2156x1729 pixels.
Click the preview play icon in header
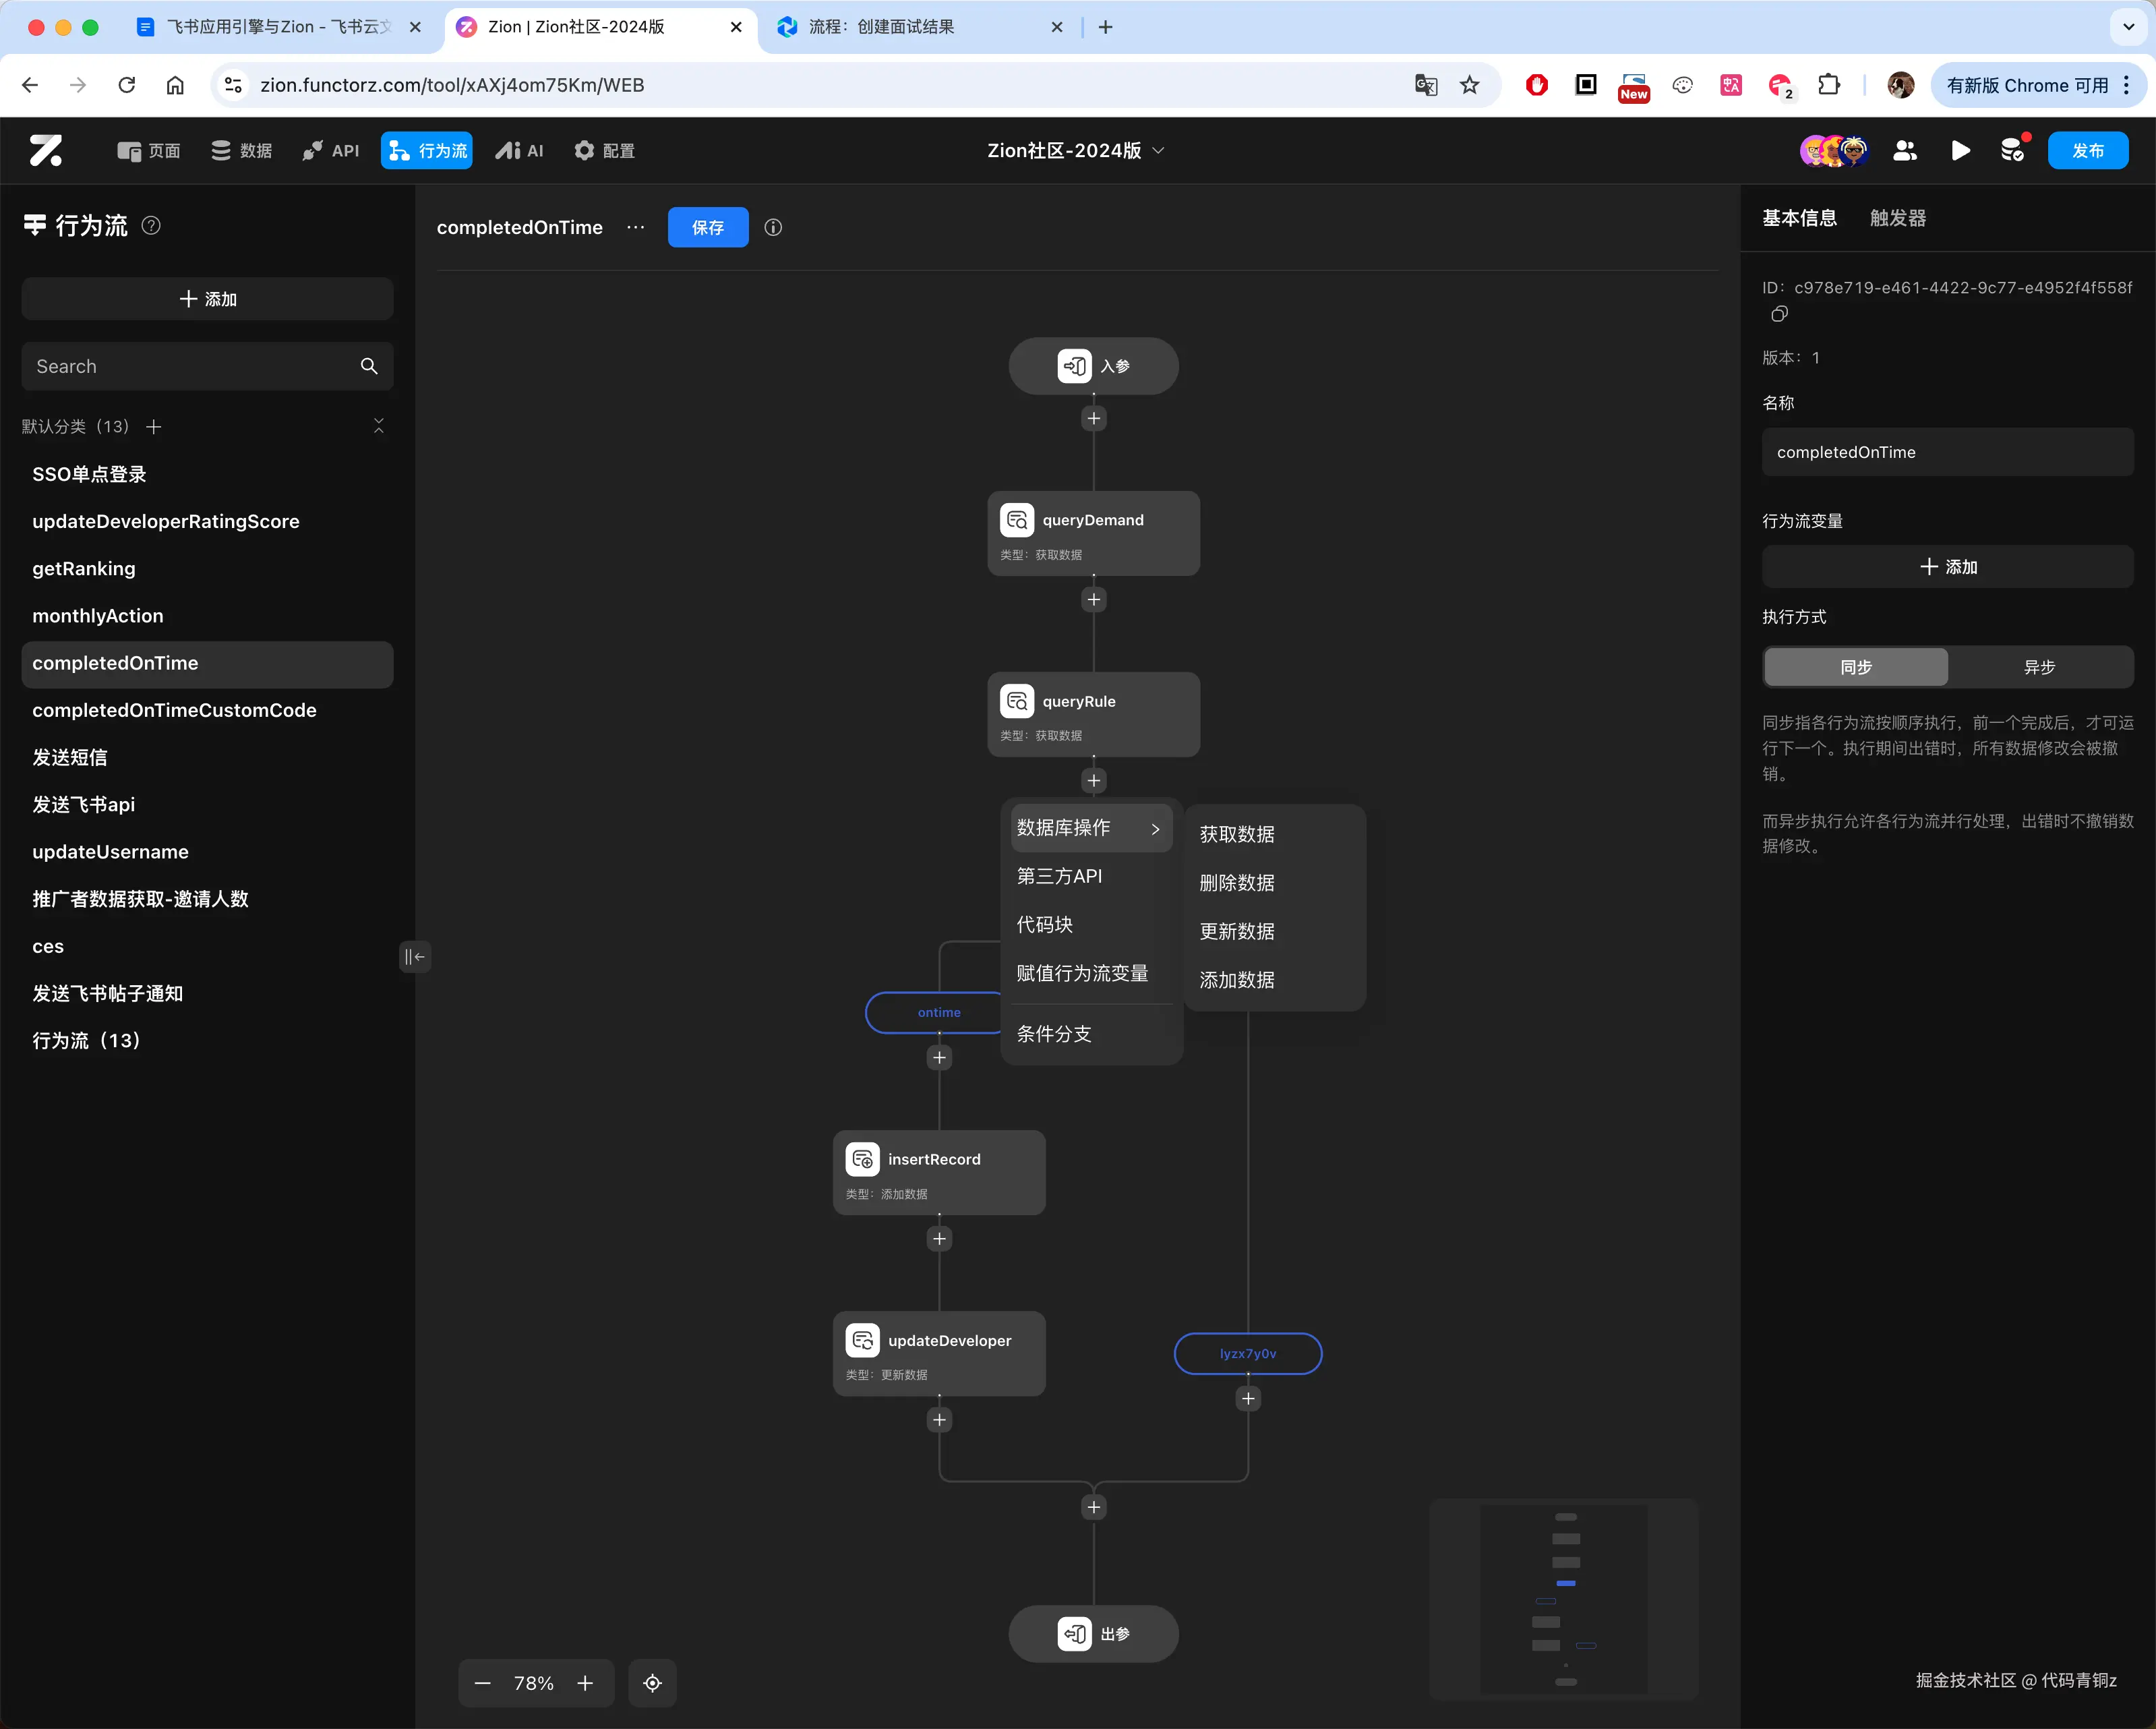click(1960, 151)
